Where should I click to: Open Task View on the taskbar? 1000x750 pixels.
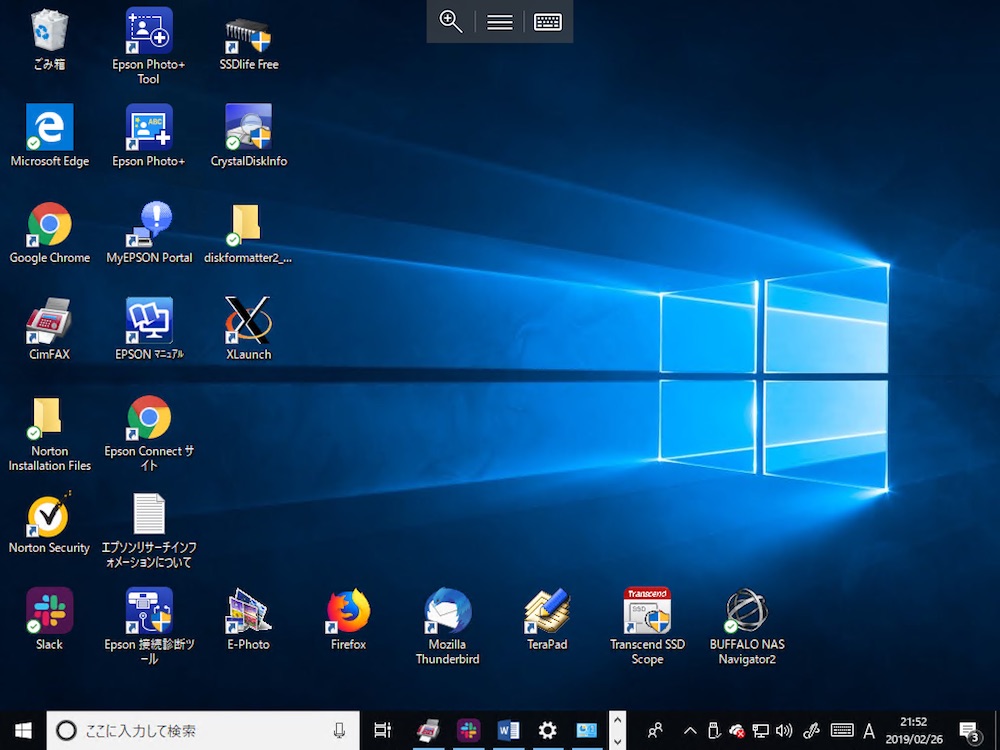click(x=383, y=730)
